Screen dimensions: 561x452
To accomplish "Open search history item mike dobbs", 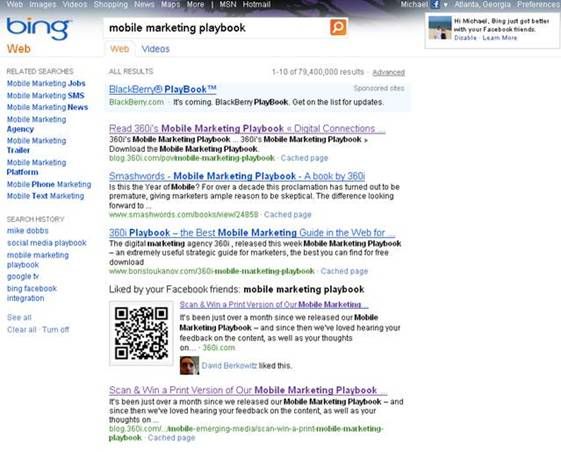I will tap(28, 230).
